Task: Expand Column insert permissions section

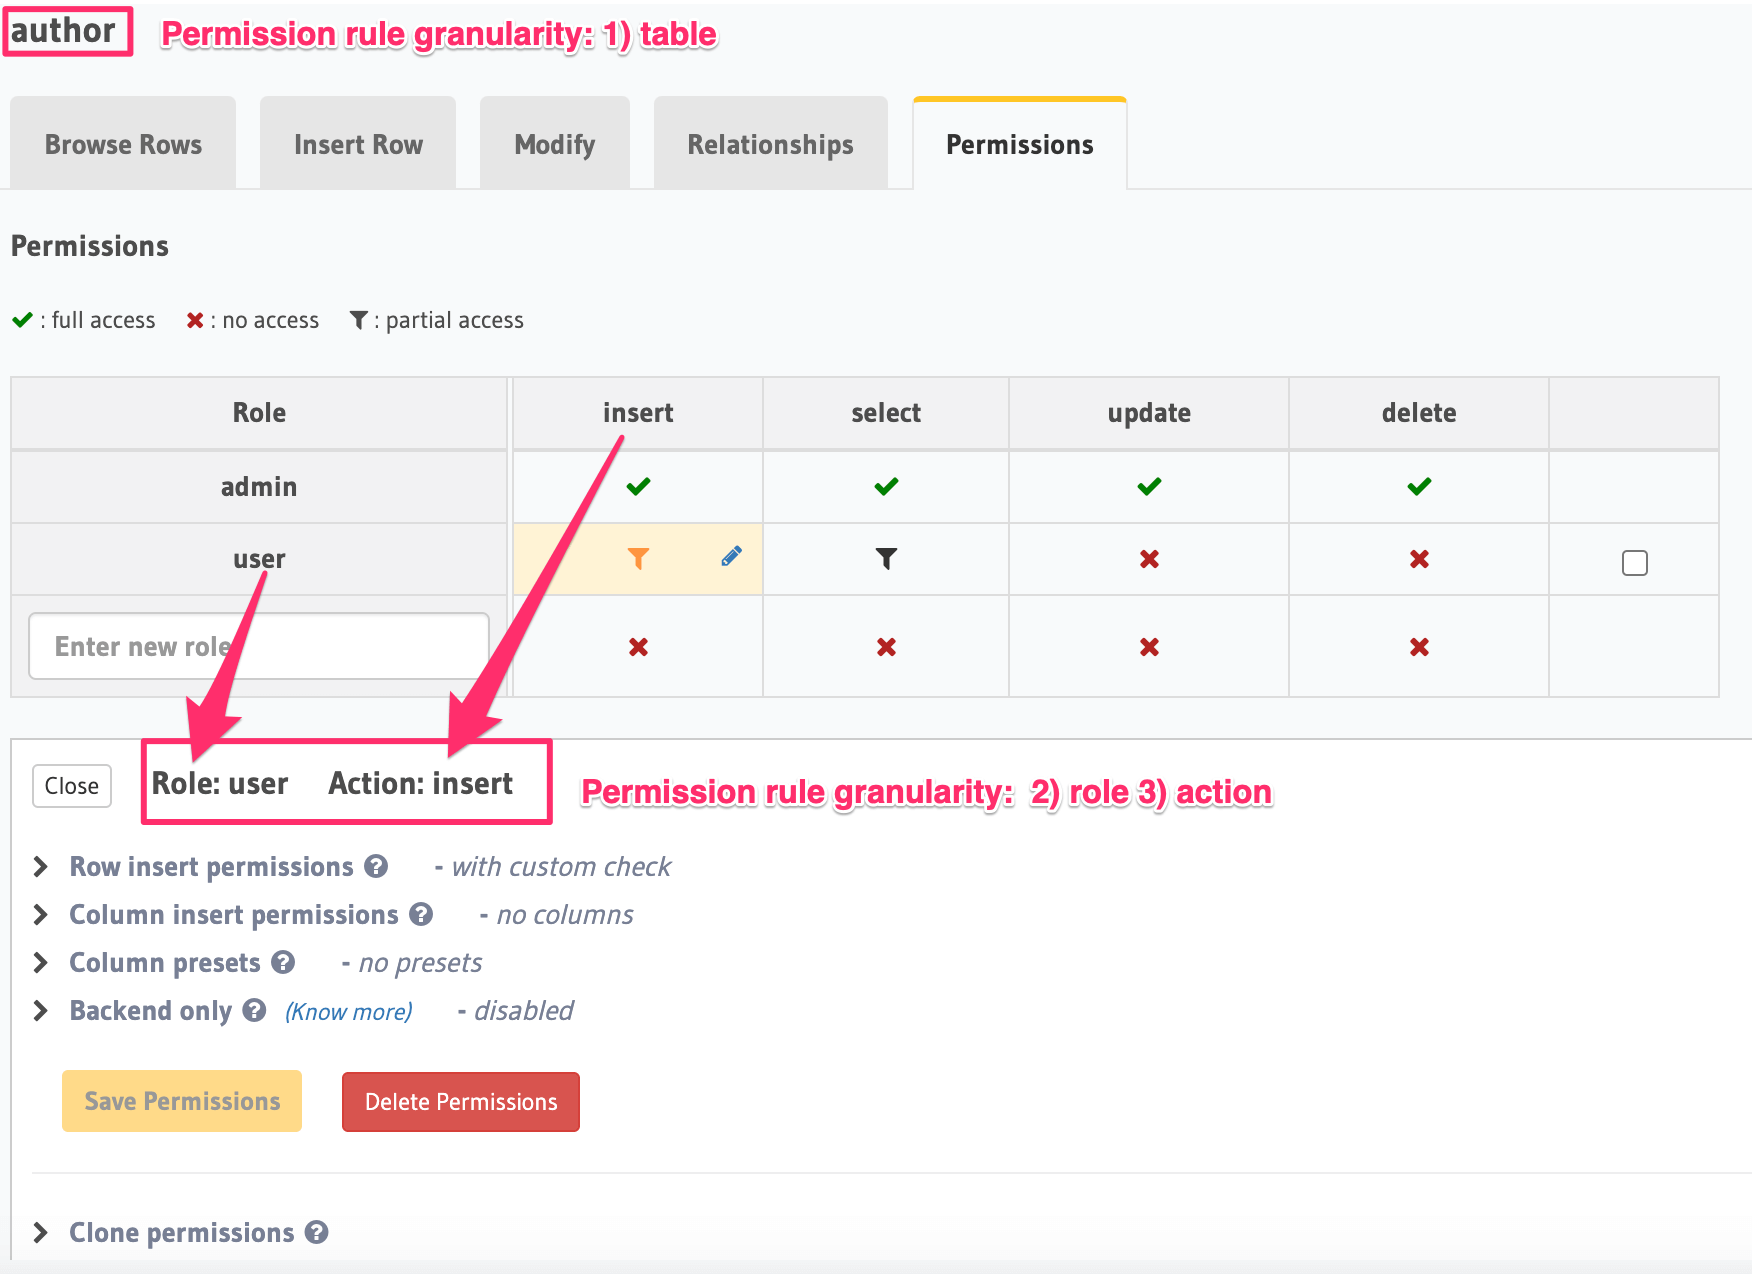Action: (233, 915)
